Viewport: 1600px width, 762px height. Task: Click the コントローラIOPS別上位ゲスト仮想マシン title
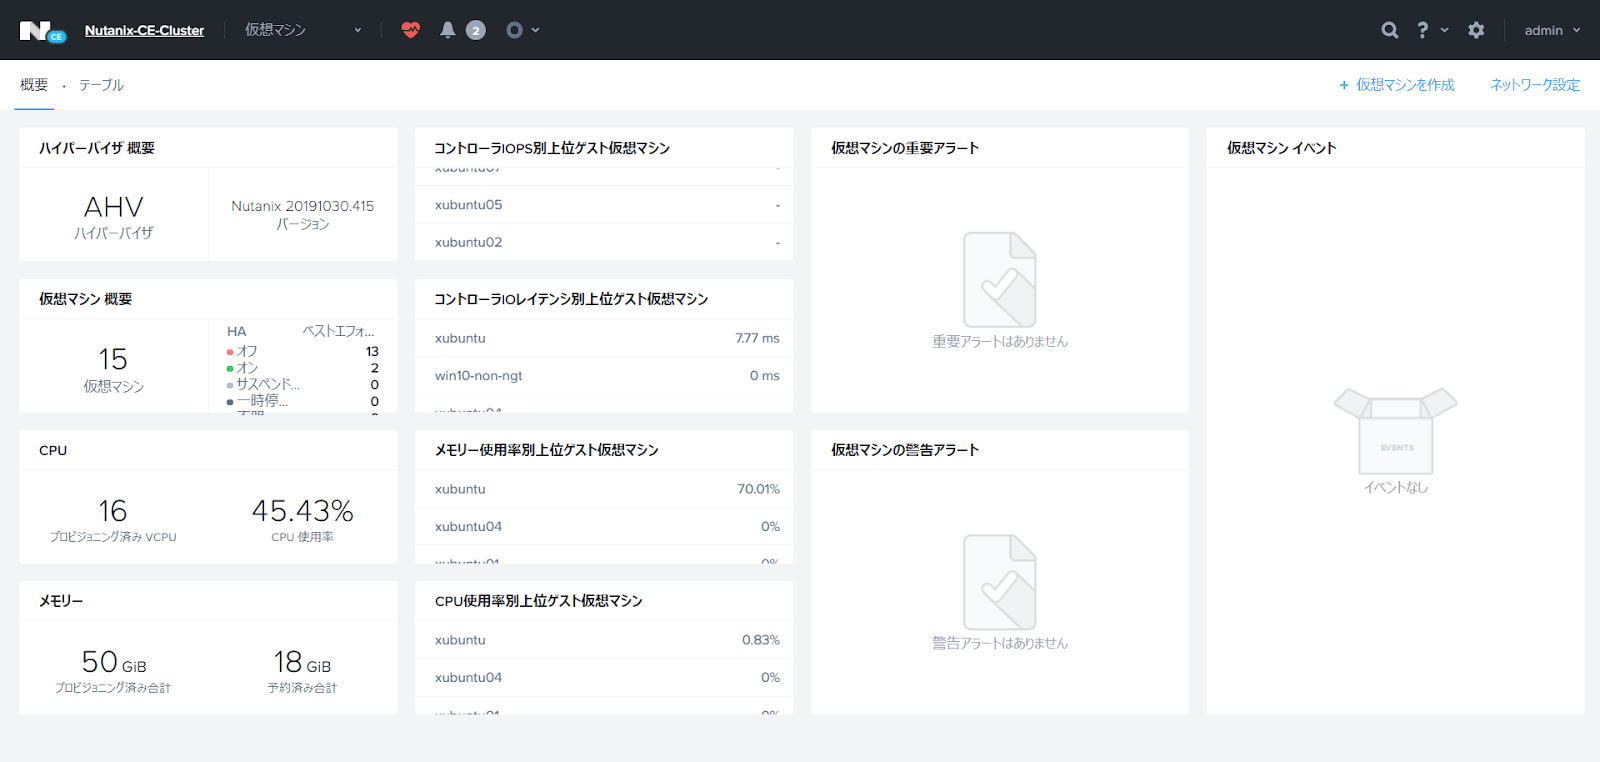552,148
